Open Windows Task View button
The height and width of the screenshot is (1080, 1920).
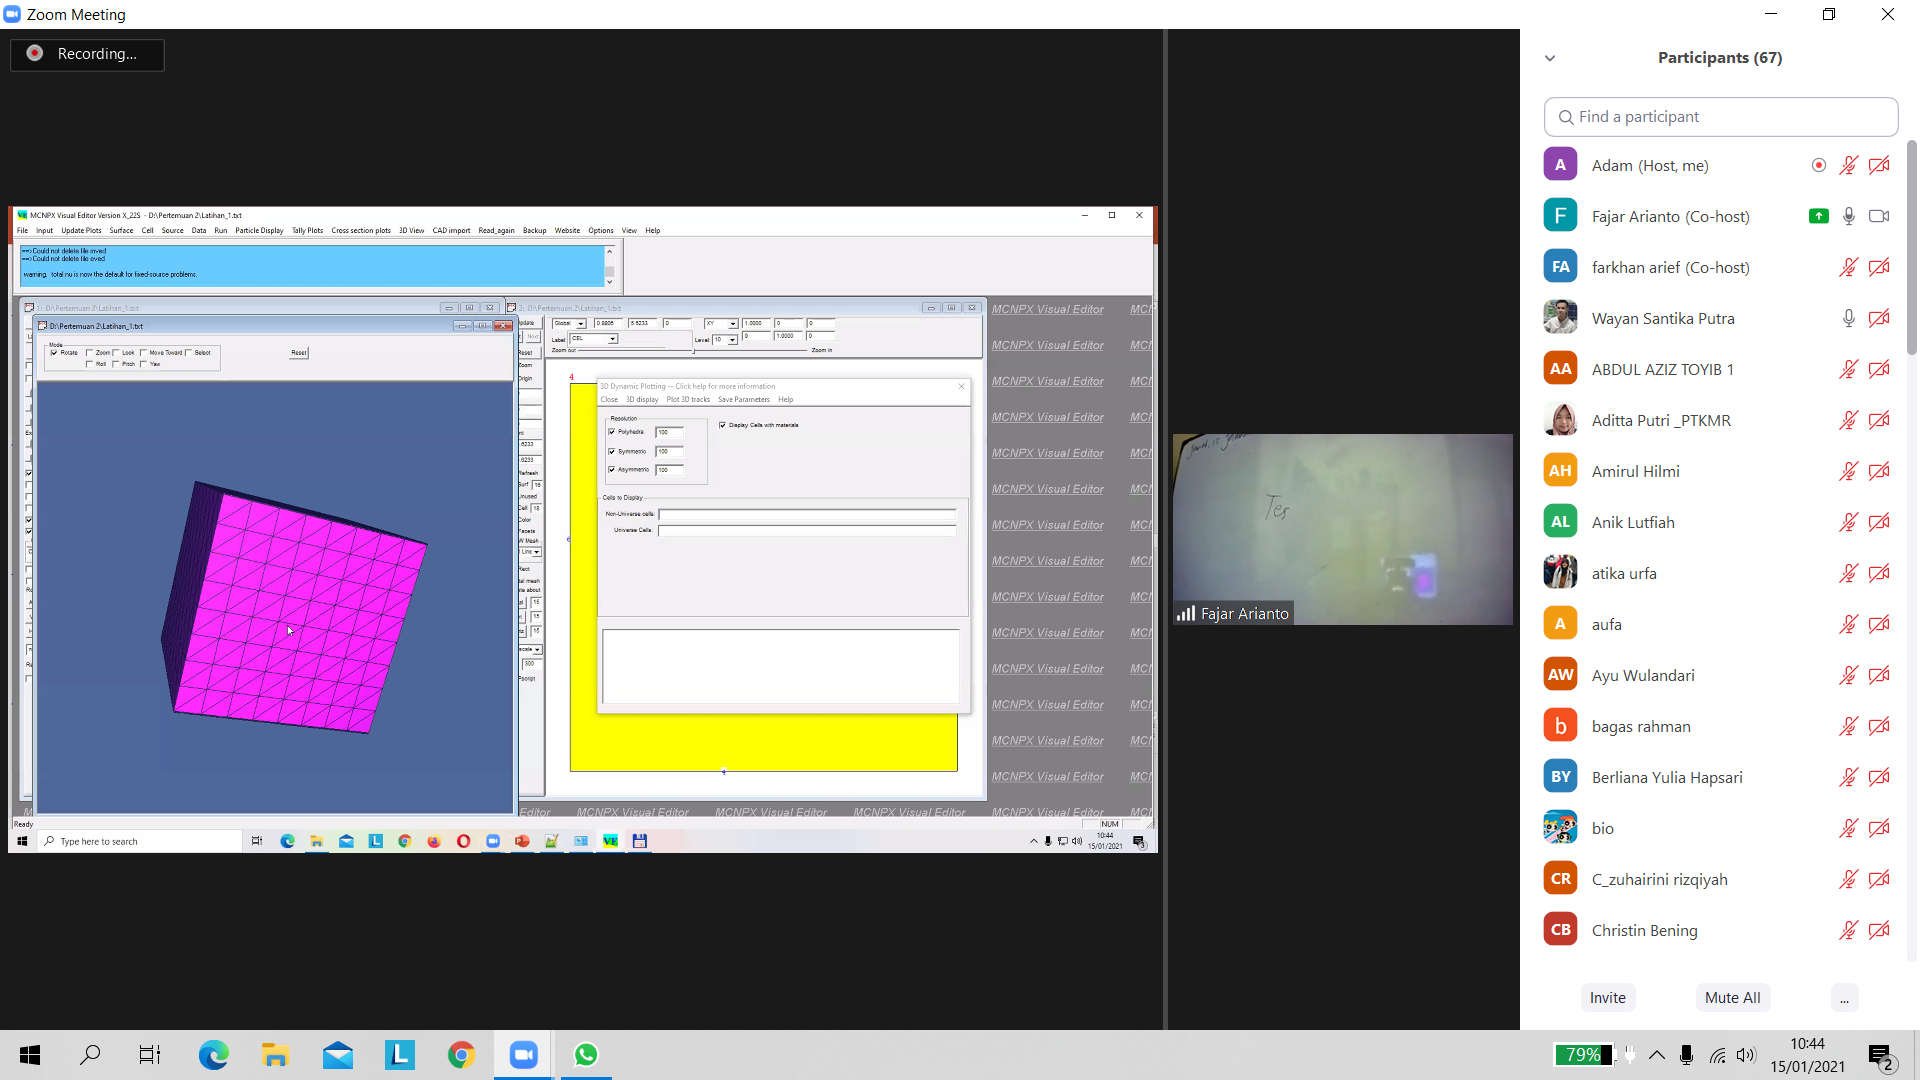click(x=150, y=1055)
